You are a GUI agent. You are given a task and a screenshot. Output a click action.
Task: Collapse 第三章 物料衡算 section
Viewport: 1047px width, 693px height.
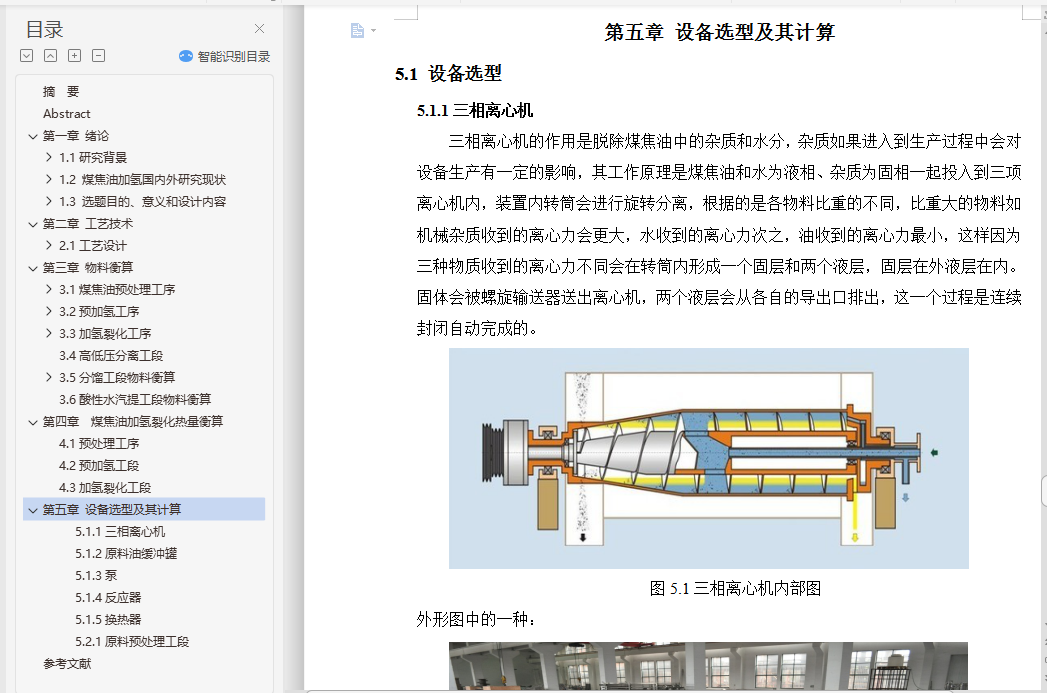[x=33, y=268]
